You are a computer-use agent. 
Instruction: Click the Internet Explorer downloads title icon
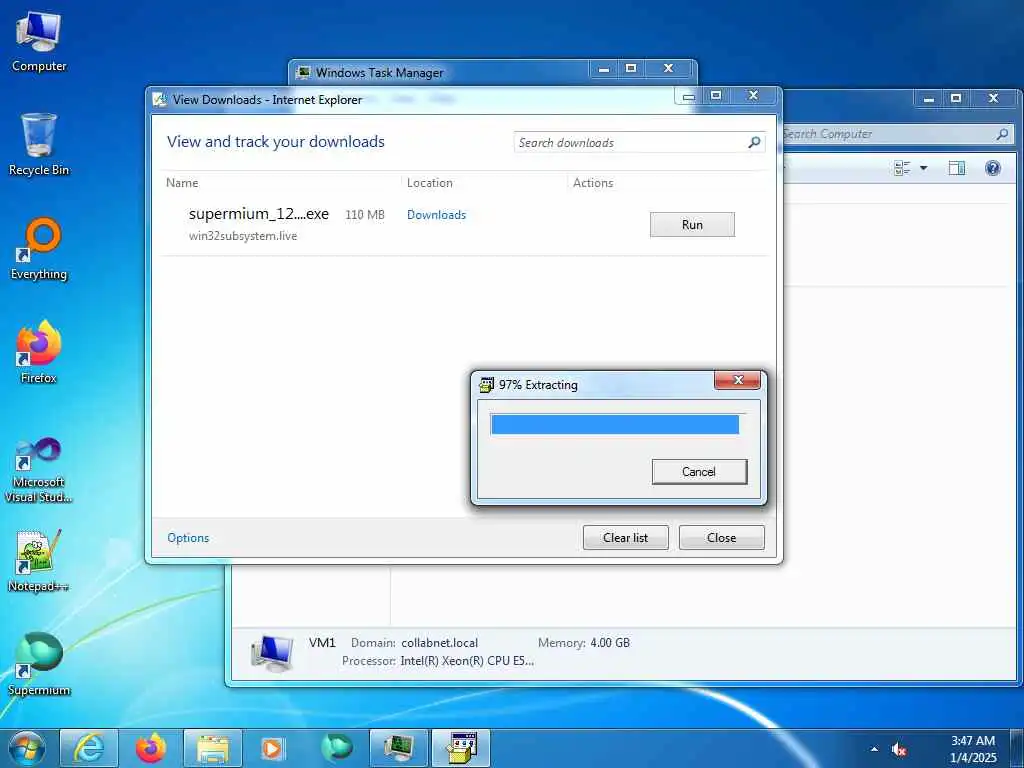(x=159, y=100)
